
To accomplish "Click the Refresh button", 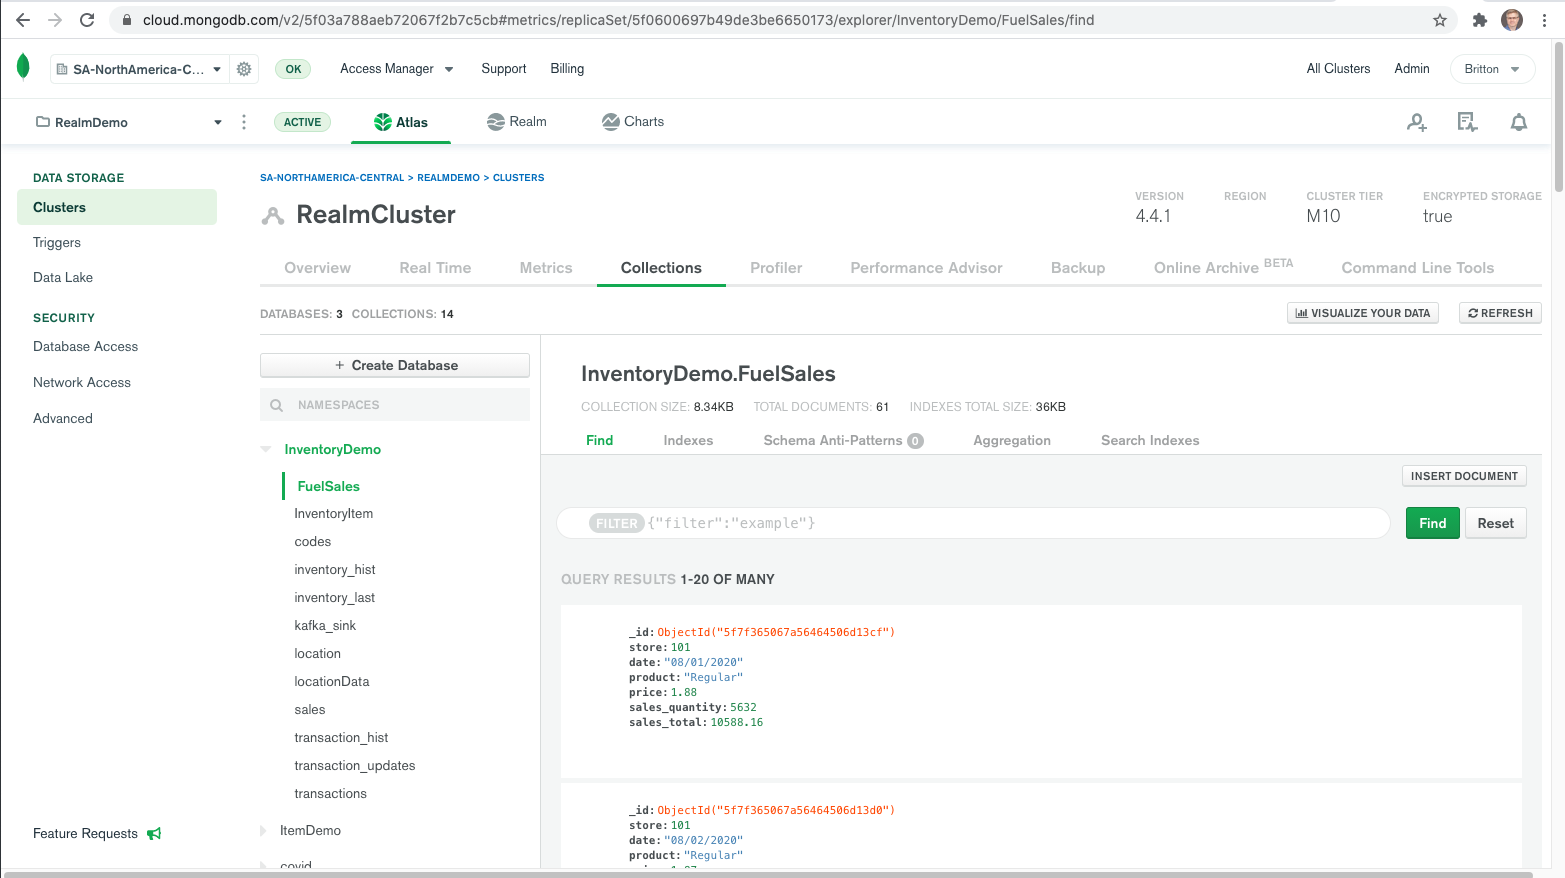I will [1500, 313].
